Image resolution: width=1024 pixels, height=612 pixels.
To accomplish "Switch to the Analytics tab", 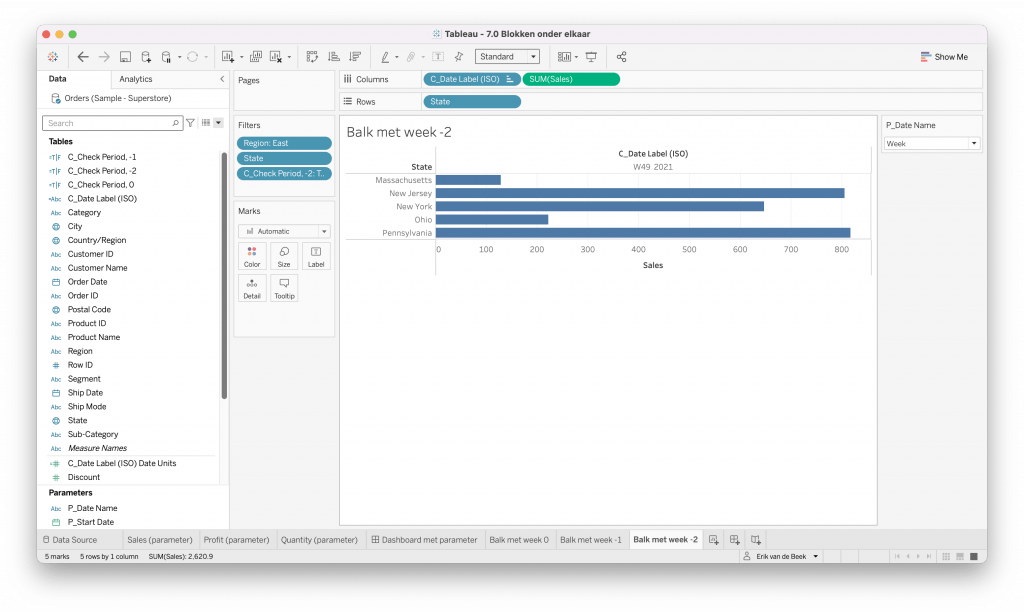I will click(136, 79).
